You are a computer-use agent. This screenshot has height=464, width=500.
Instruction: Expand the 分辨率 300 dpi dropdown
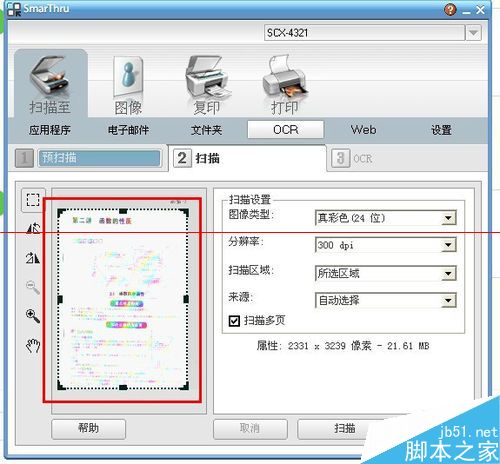[448, 245]
